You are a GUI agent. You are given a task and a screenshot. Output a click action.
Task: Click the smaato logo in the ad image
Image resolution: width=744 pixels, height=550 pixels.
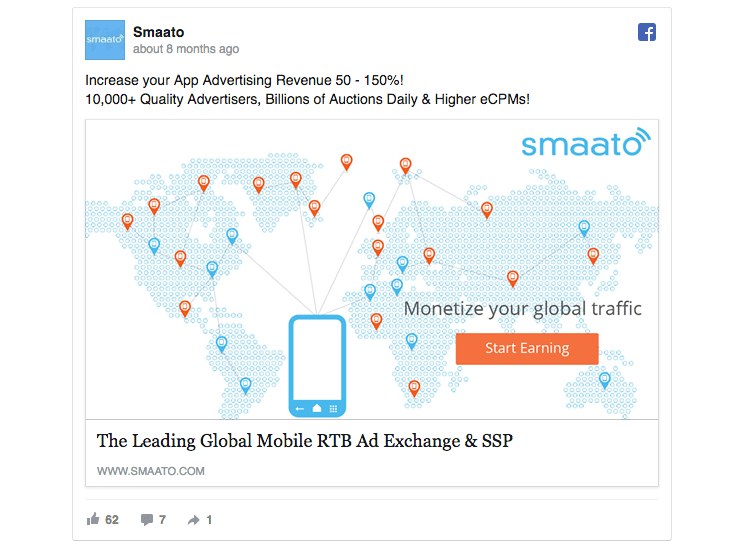point(586,142)
